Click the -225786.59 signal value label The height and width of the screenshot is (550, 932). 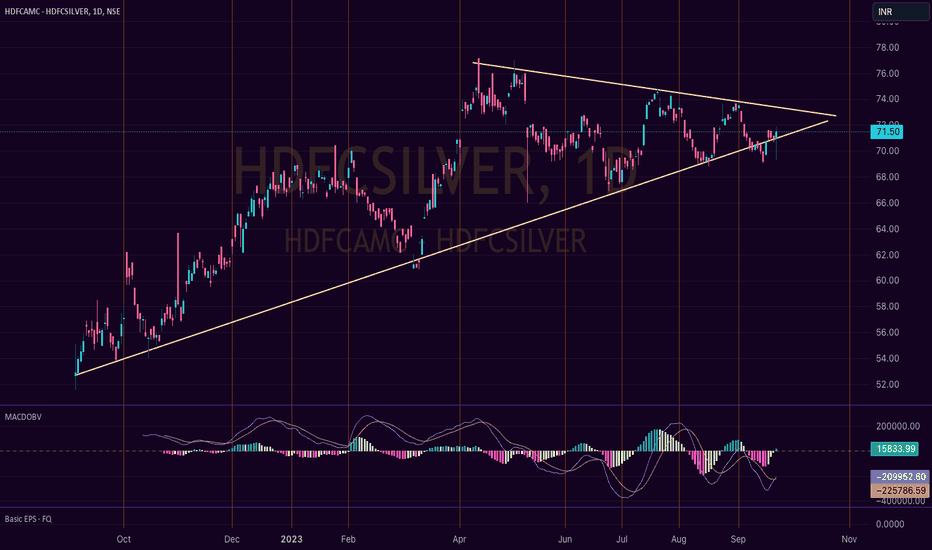899,491
